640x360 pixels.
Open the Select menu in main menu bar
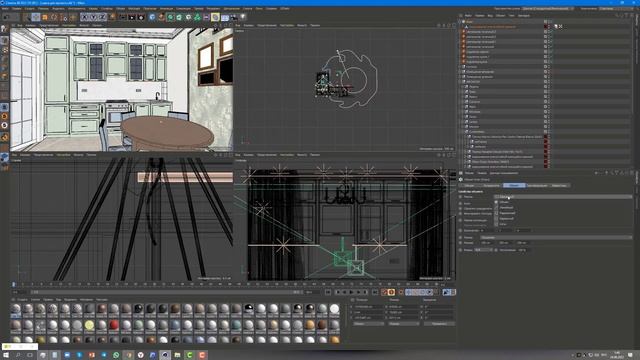tap(58, 8)
